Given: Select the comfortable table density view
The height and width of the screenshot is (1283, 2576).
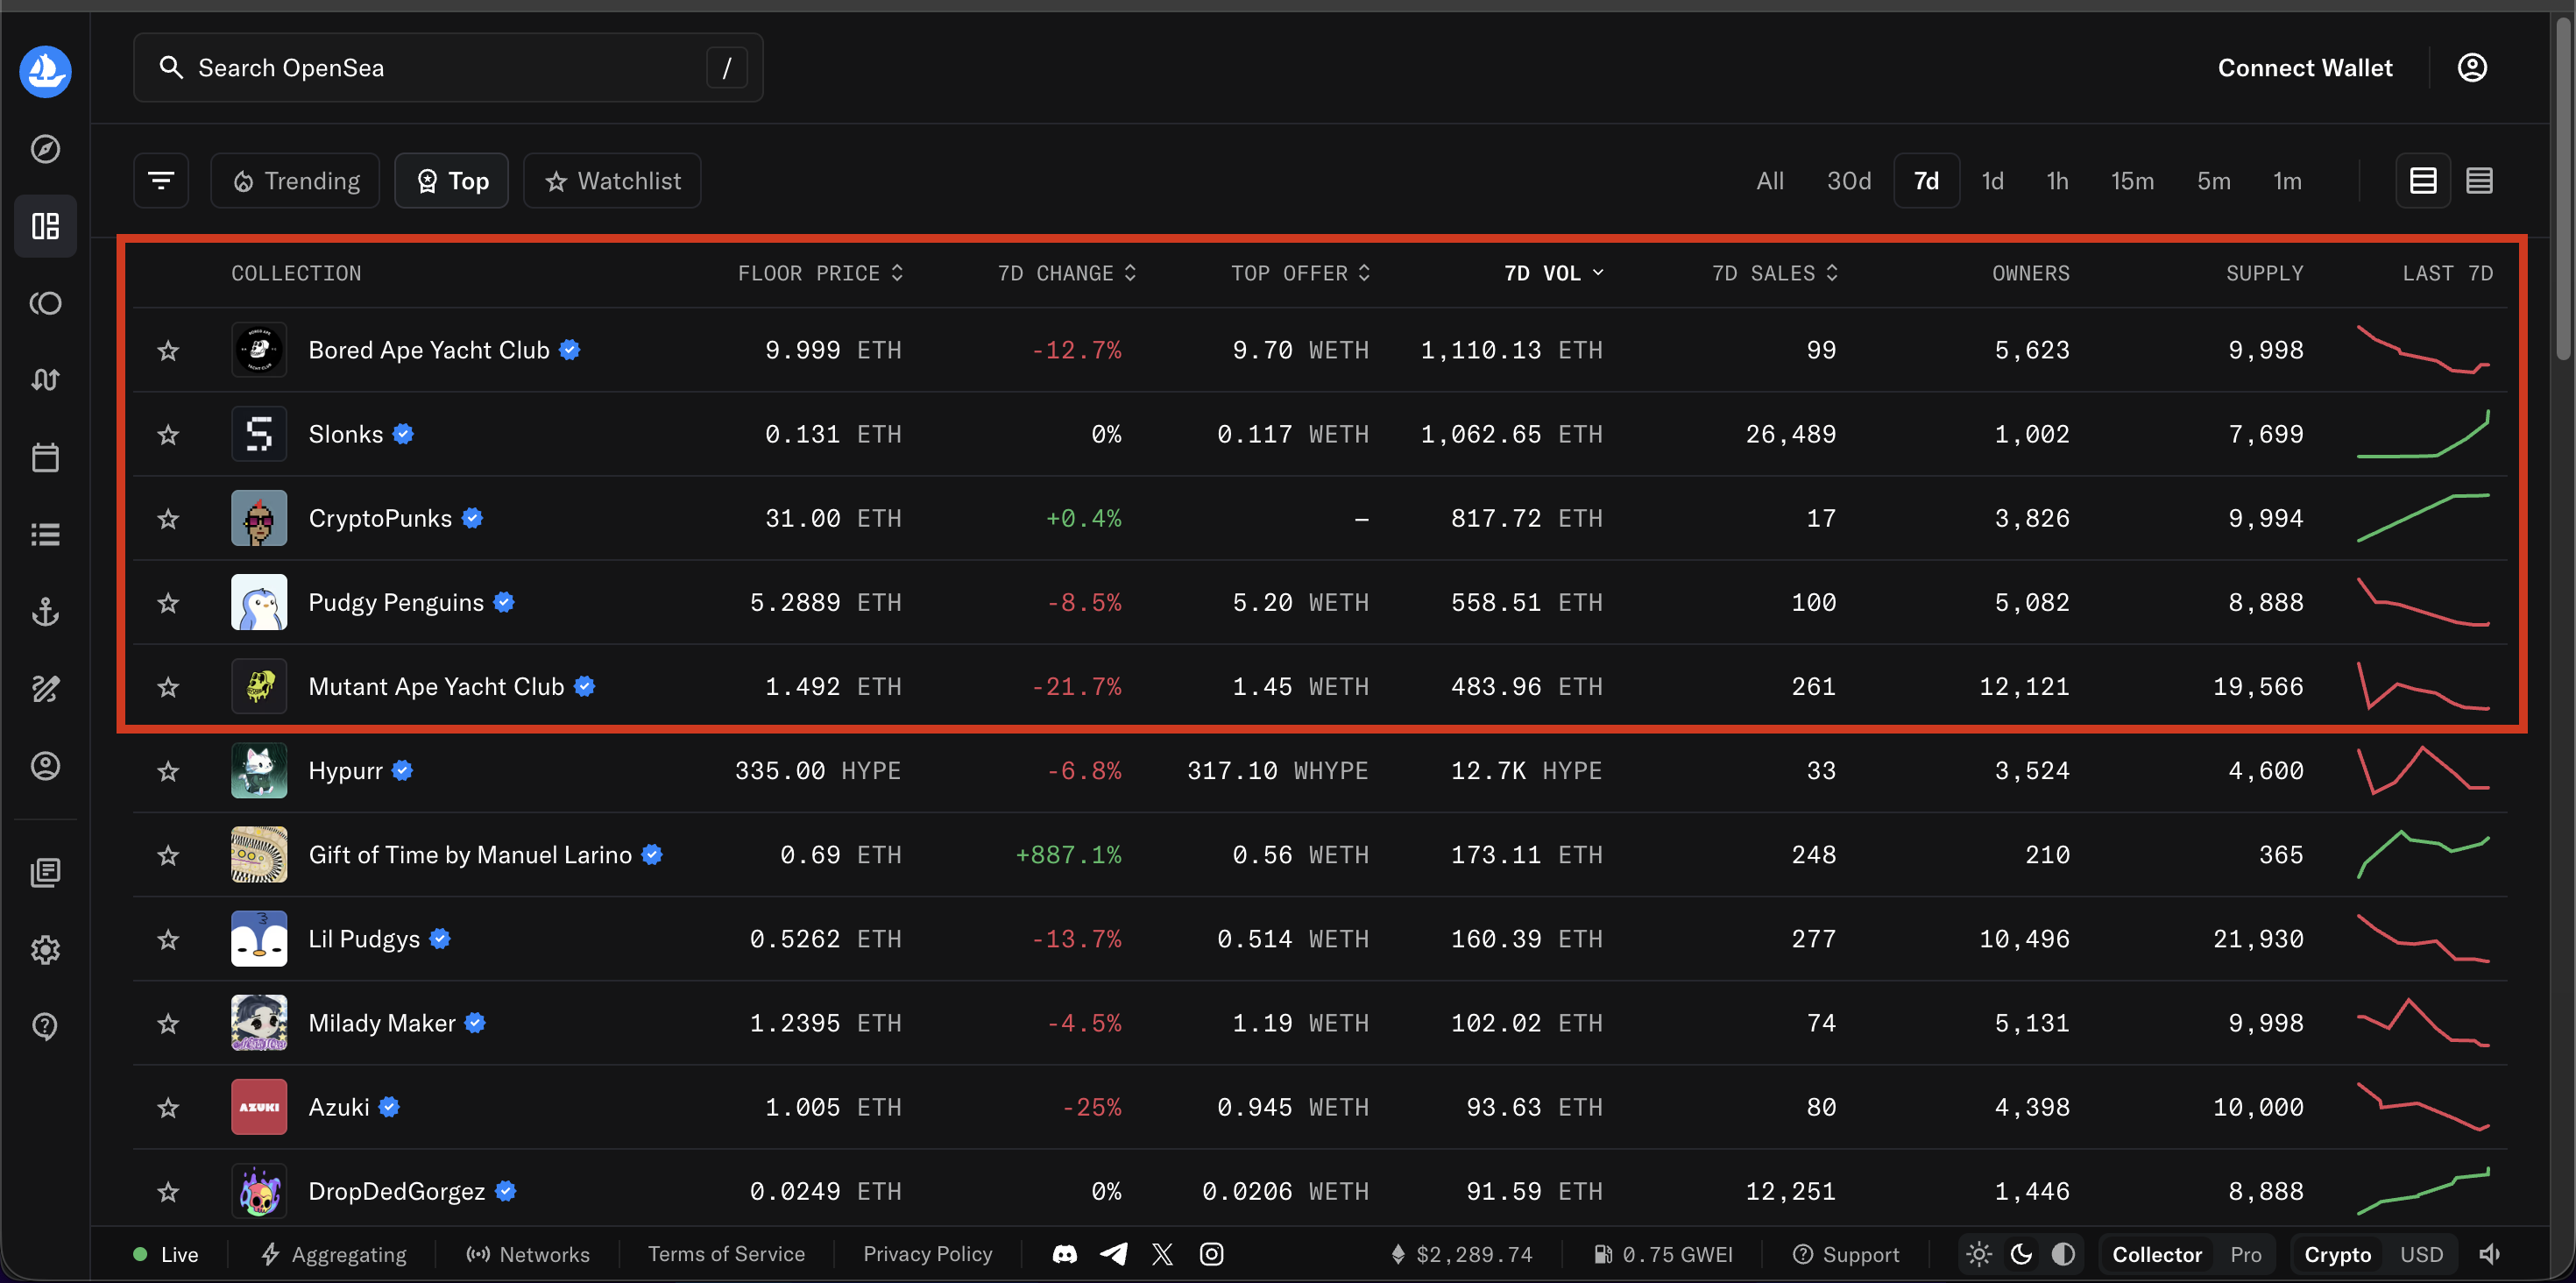Looking at the screenshot, I should click(2423, 181).
